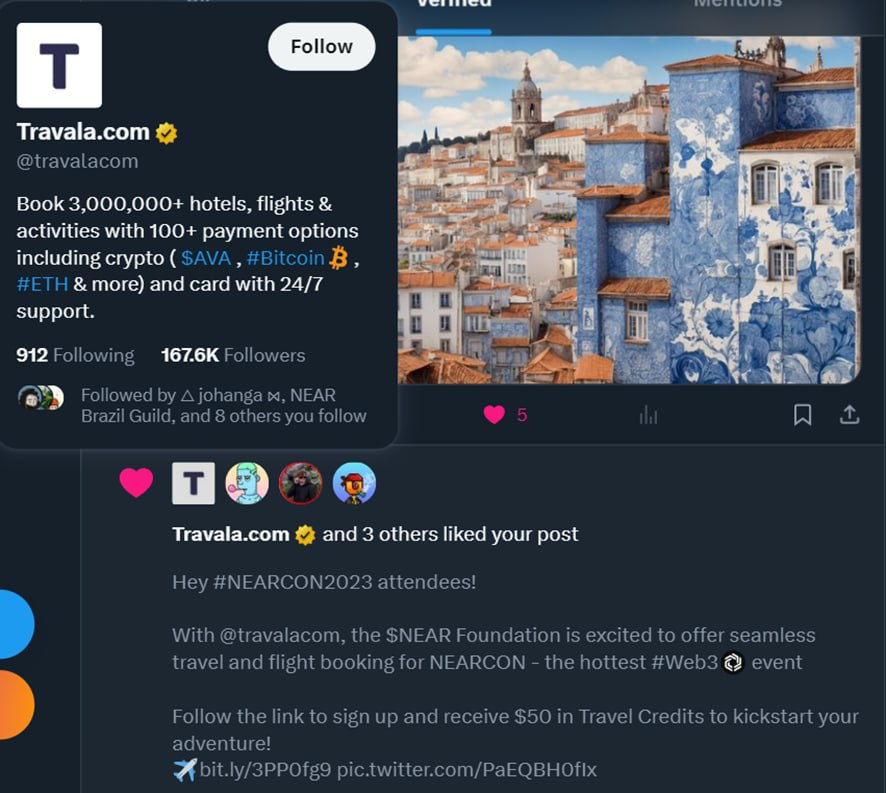Open the green-faced cartoon avatar among likers
Viewport: 886px width, 793px height.
247,484
